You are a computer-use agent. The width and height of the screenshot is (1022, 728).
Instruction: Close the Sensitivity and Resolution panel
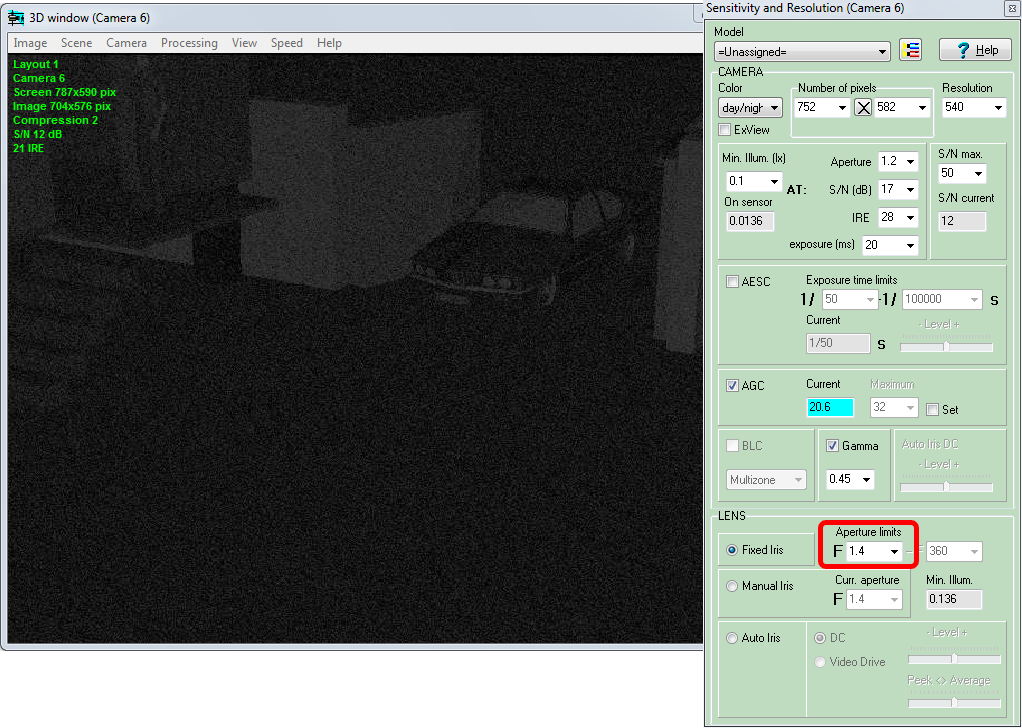(x=1010, y=8)
